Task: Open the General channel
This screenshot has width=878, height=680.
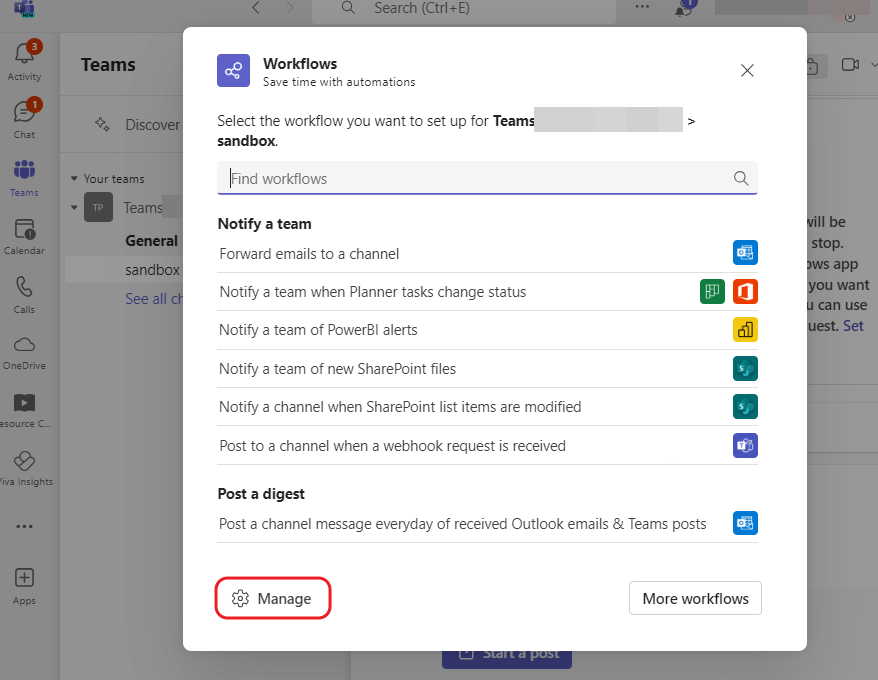Action: click(151, 241)
